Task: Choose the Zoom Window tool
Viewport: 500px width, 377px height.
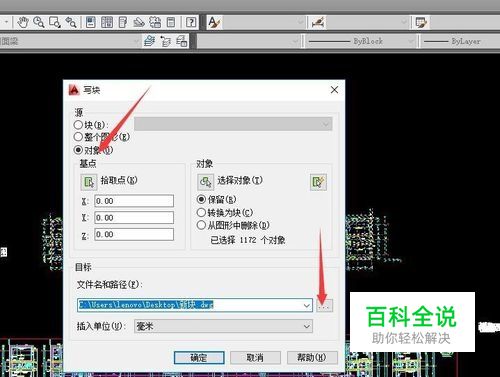Action: 55,22
